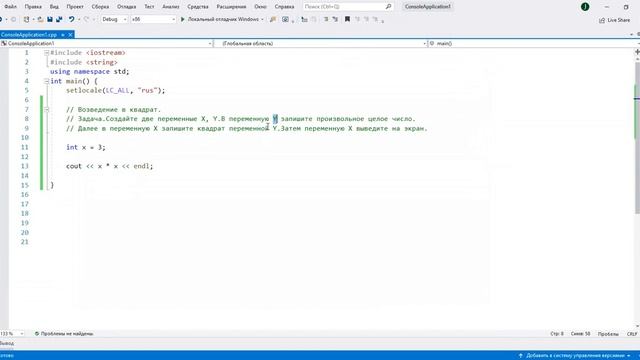Click on 'cout << x * x << endl;' line
The width and height of the screenshot is (640, 360).
pyautogui.click(x=109, y=166)
